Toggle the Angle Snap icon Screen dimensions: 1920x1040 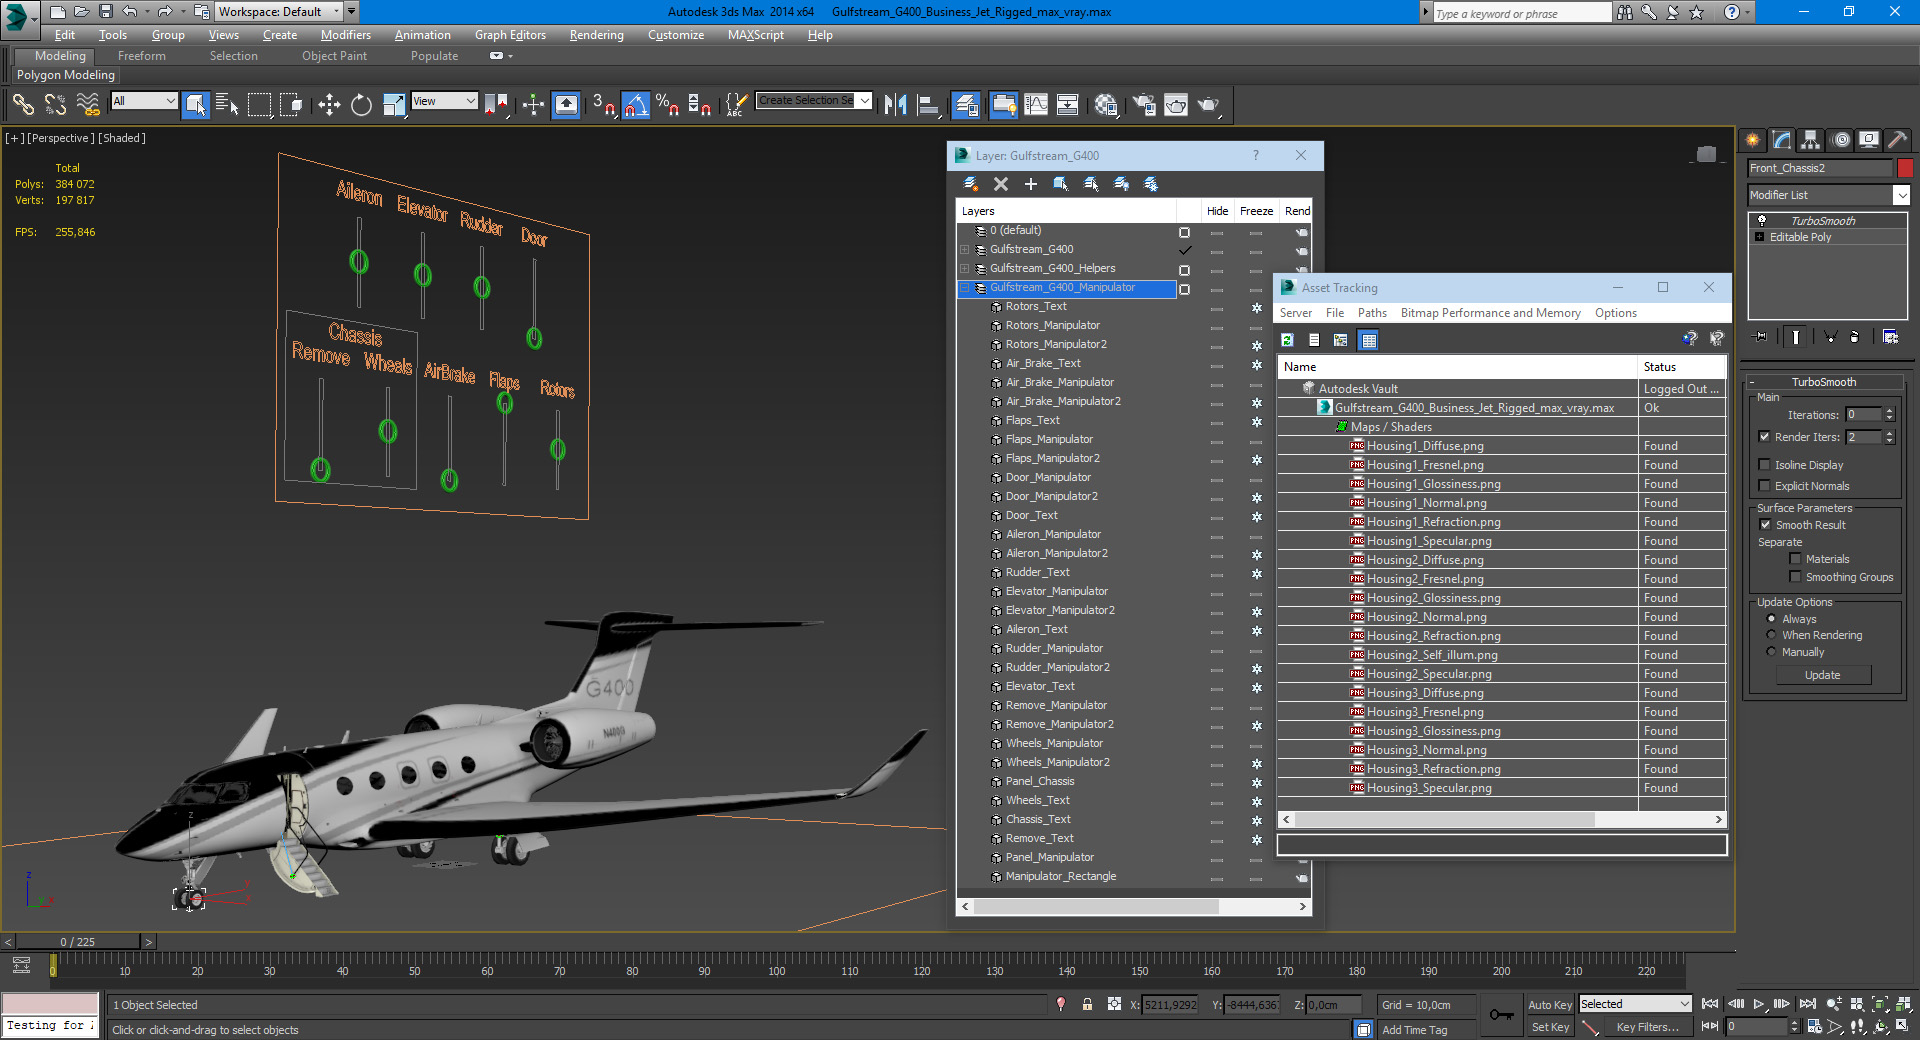pyautogui.click(x=636, y=104)
